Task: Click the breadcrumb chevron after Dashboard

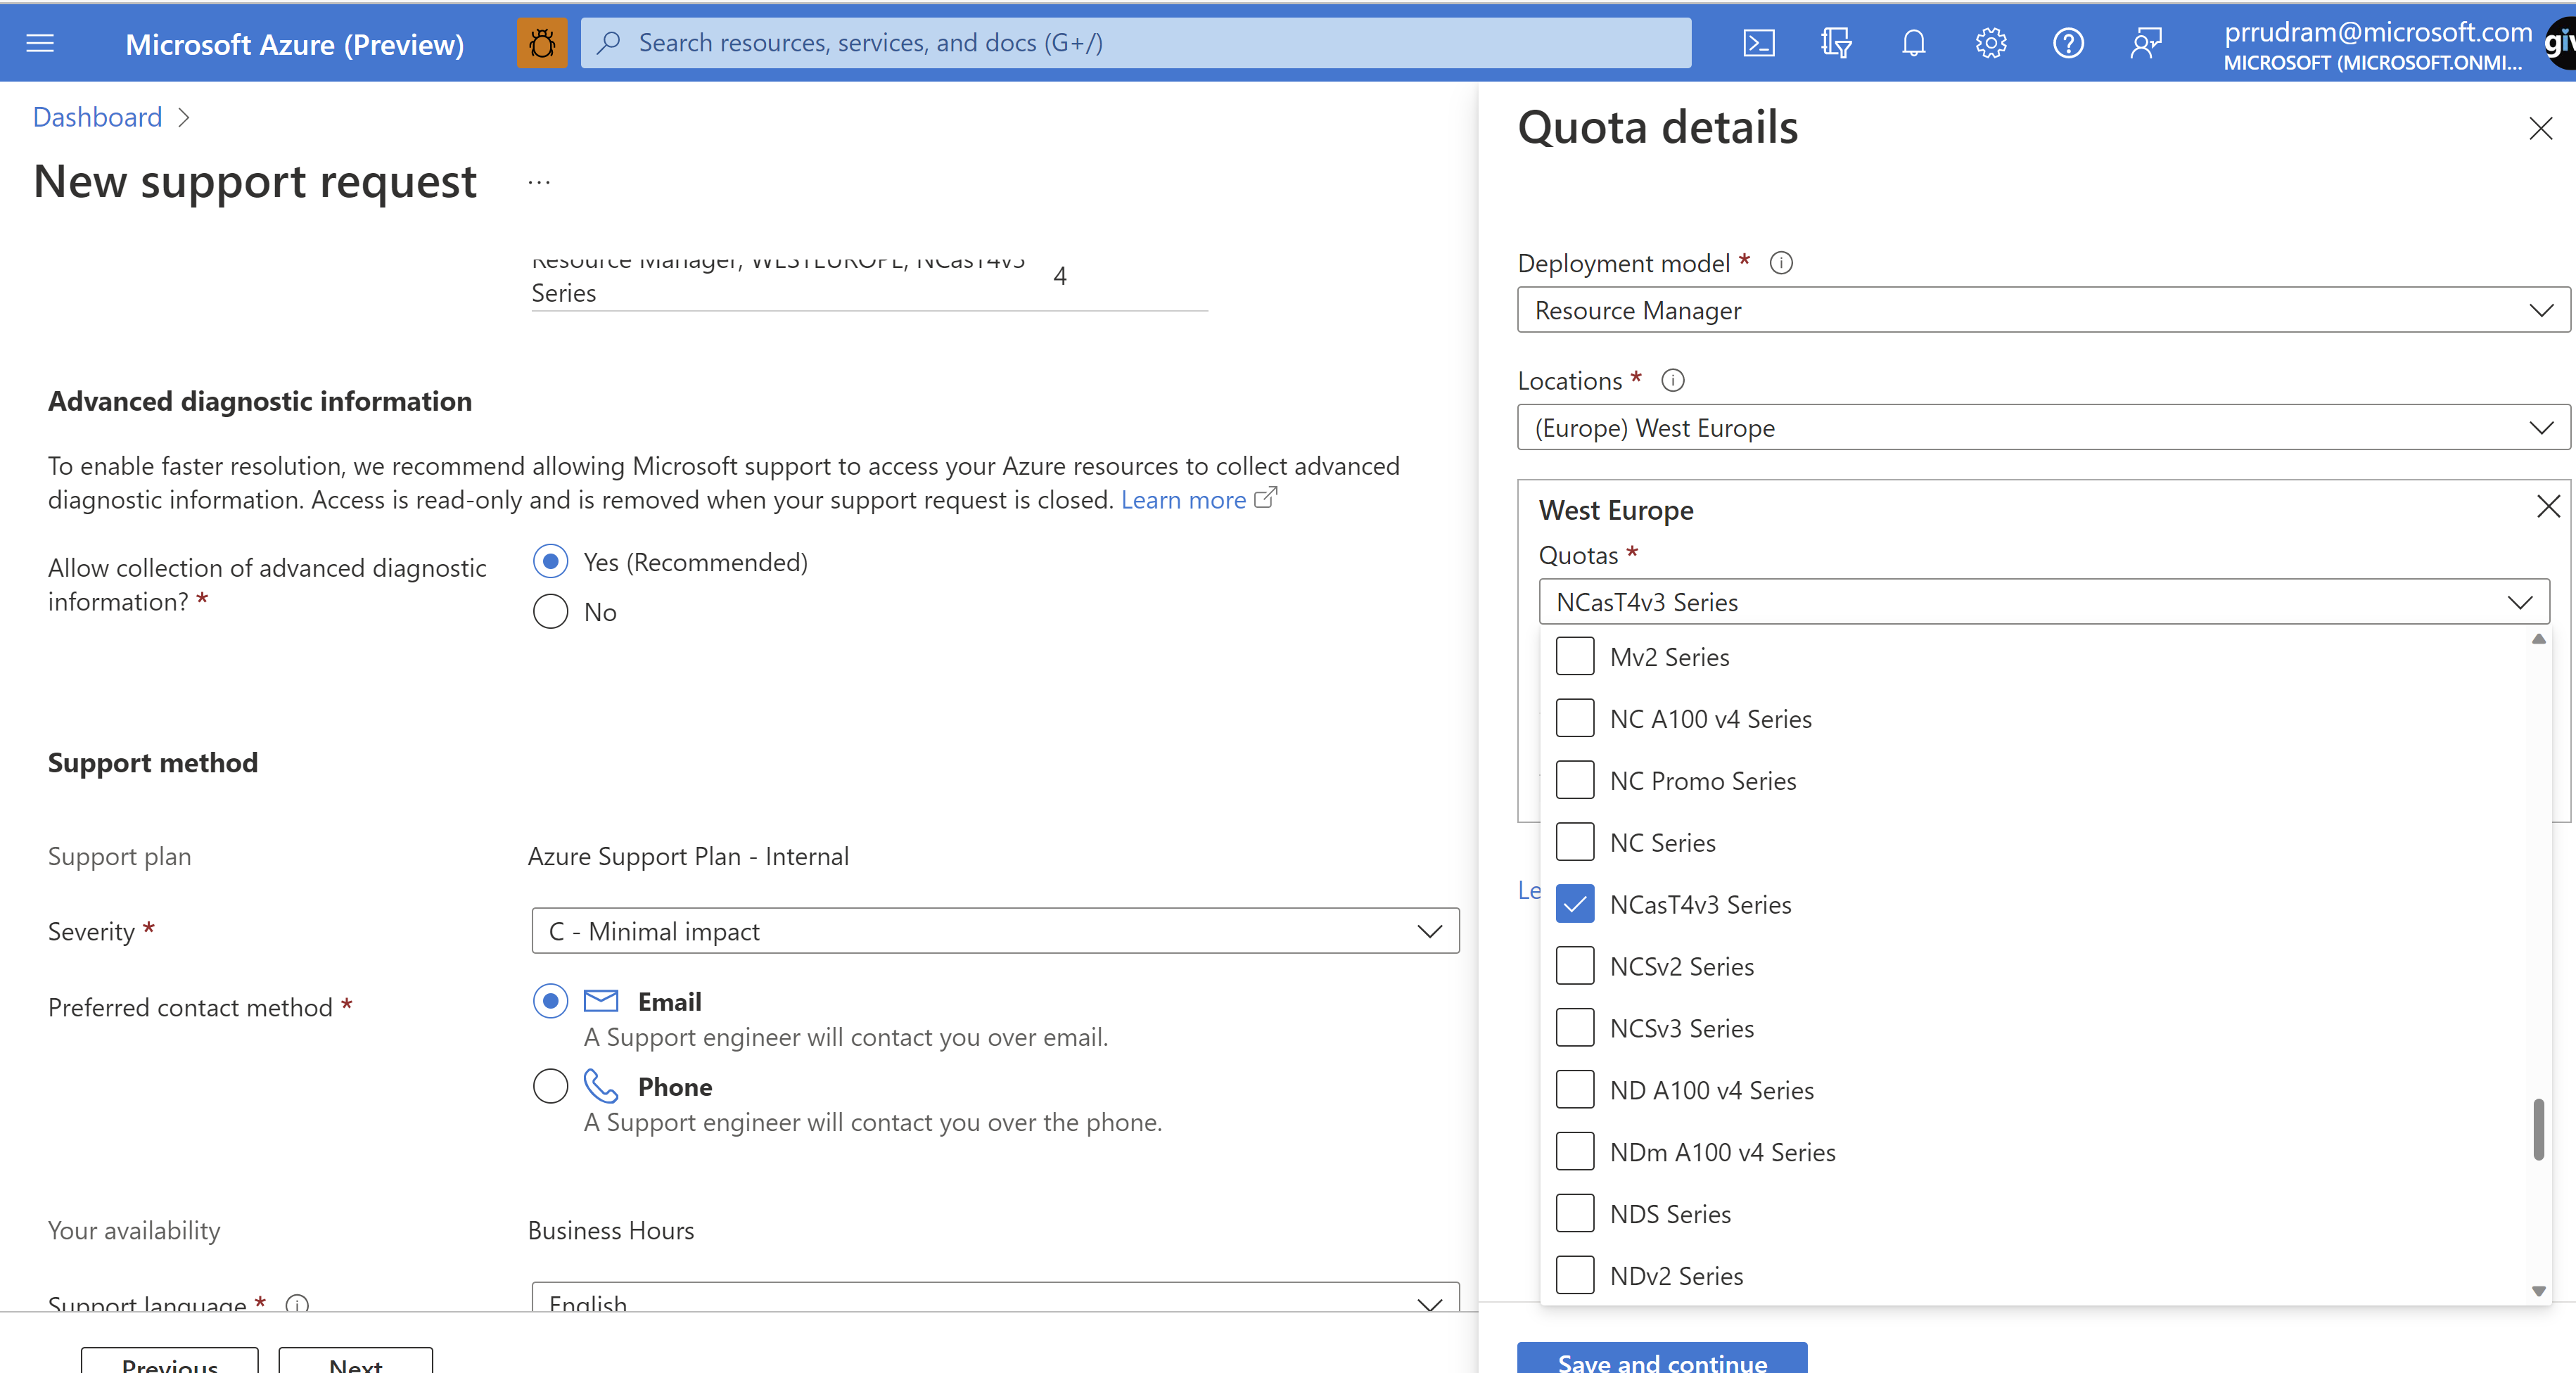Action: point(183,118)
